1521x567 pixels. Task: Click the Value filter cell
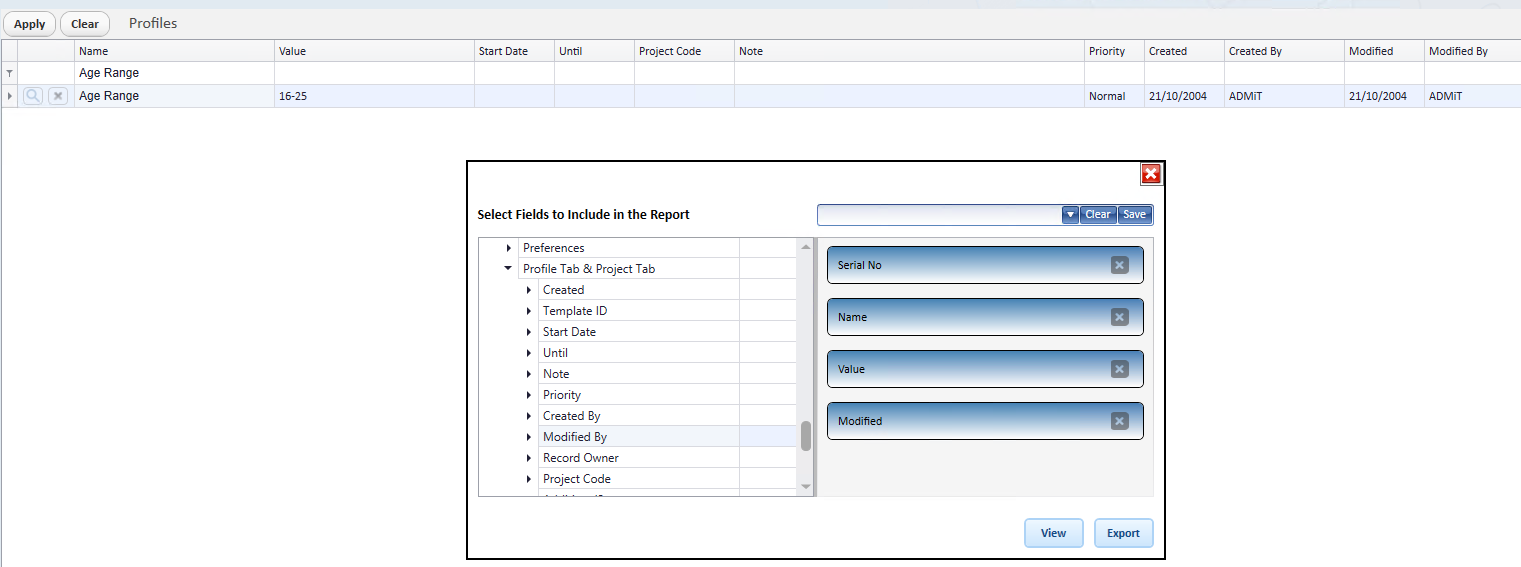375,73
